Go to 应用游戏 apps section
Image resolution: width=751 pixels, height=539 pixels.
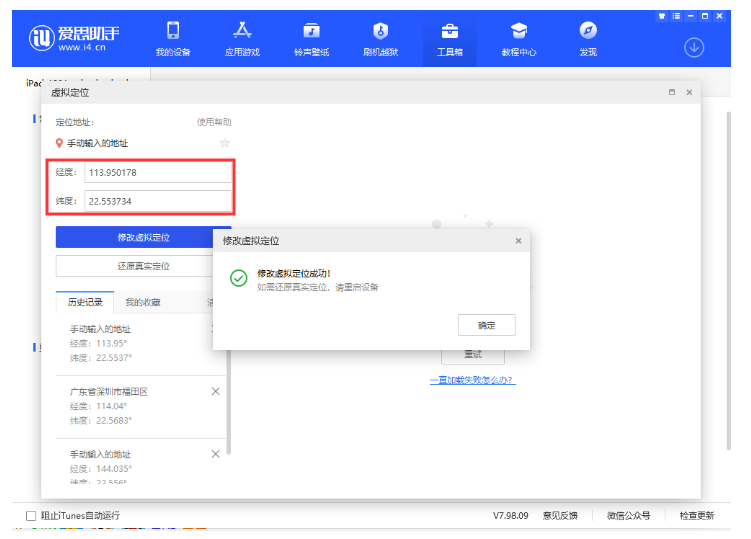(x=242, y=31)
